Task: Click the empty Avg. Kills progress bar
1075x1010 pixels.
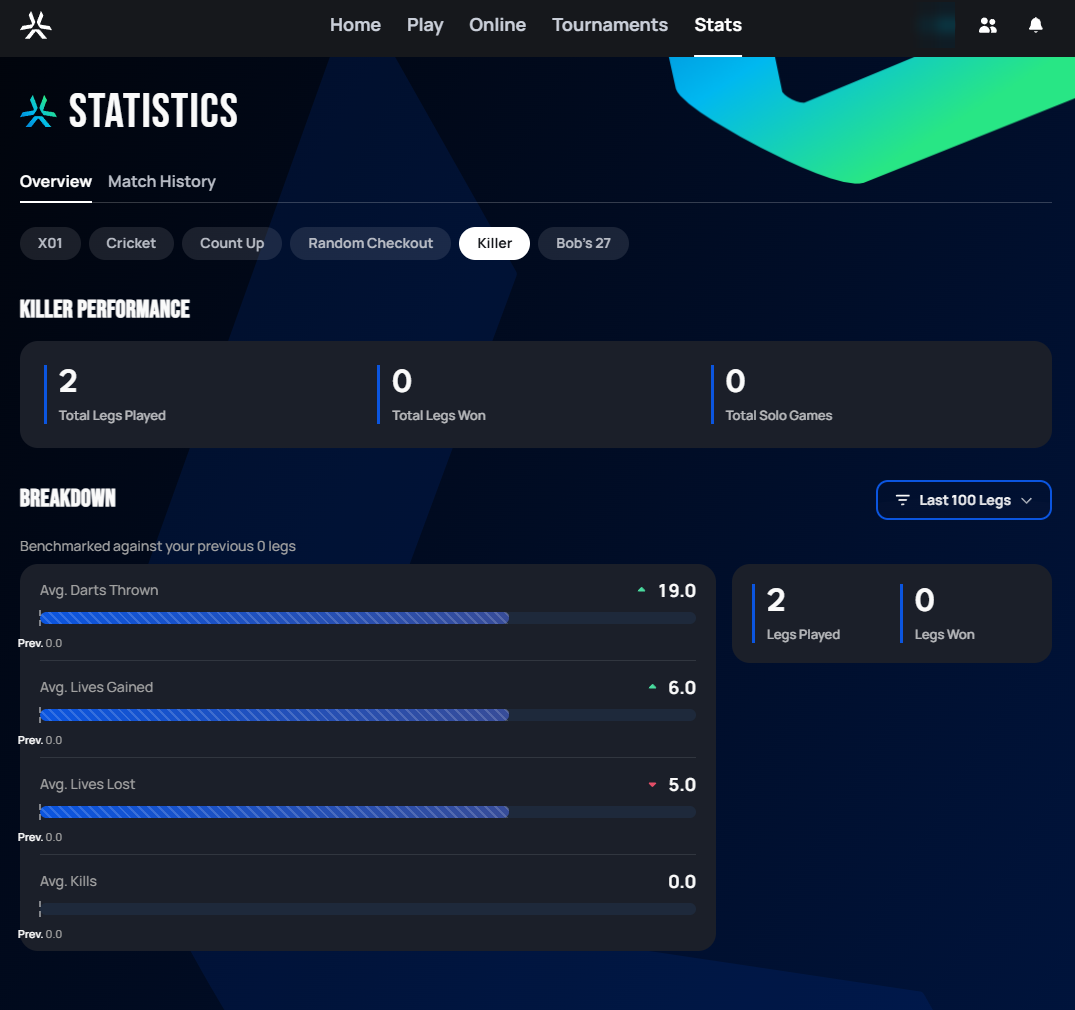Action: pos(367,909)
